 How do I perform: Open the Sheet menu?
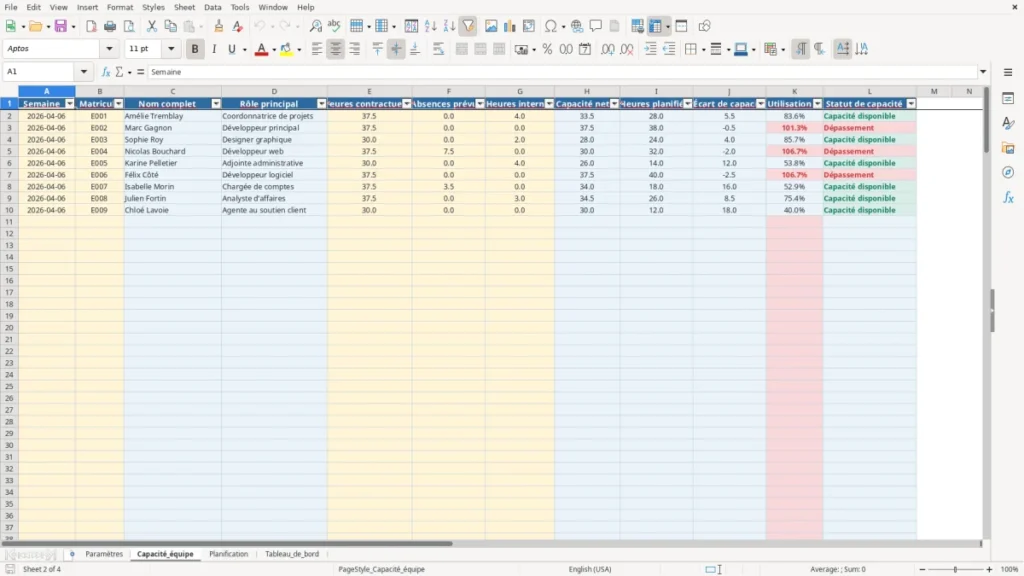coord(184,7)
